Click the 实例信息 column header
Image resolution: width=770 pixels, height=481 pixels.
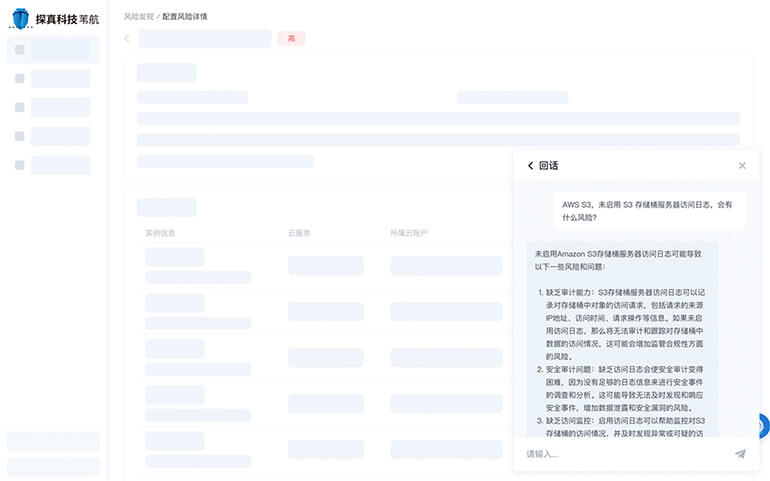160,233
